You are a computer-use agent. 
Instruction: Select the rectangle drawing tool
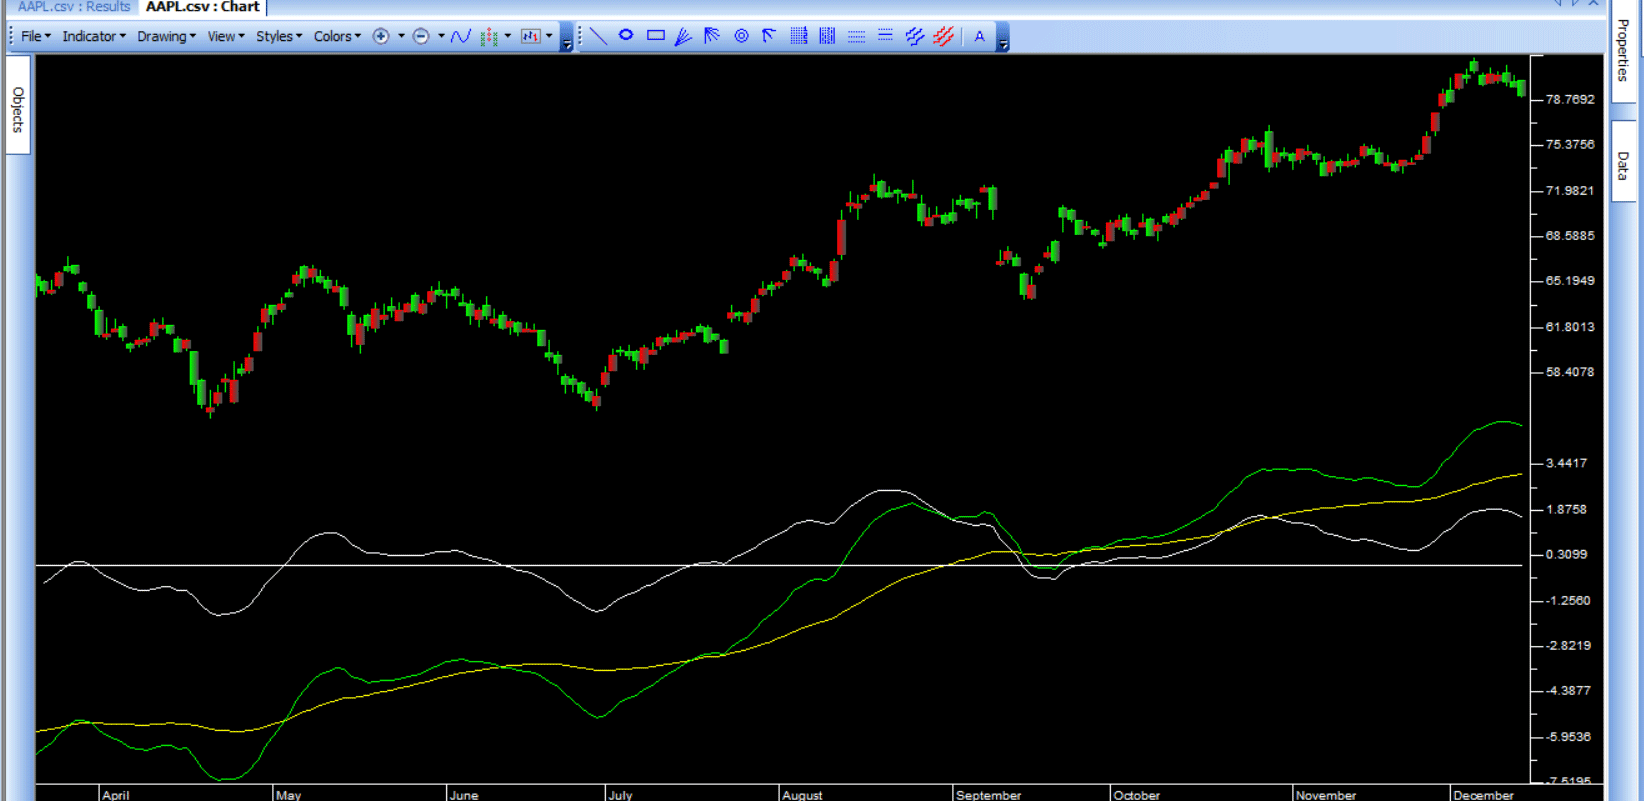(x=655, y=36)
